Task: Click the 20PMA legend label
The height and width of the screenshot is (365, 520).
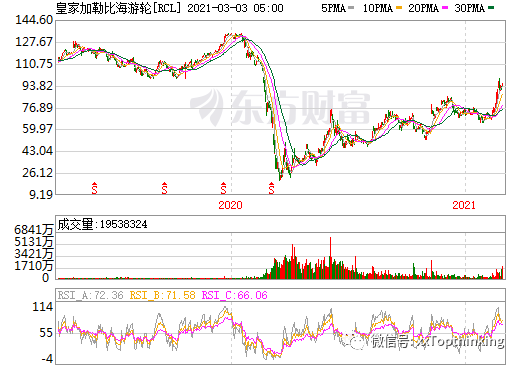Action: click(424, 8)
